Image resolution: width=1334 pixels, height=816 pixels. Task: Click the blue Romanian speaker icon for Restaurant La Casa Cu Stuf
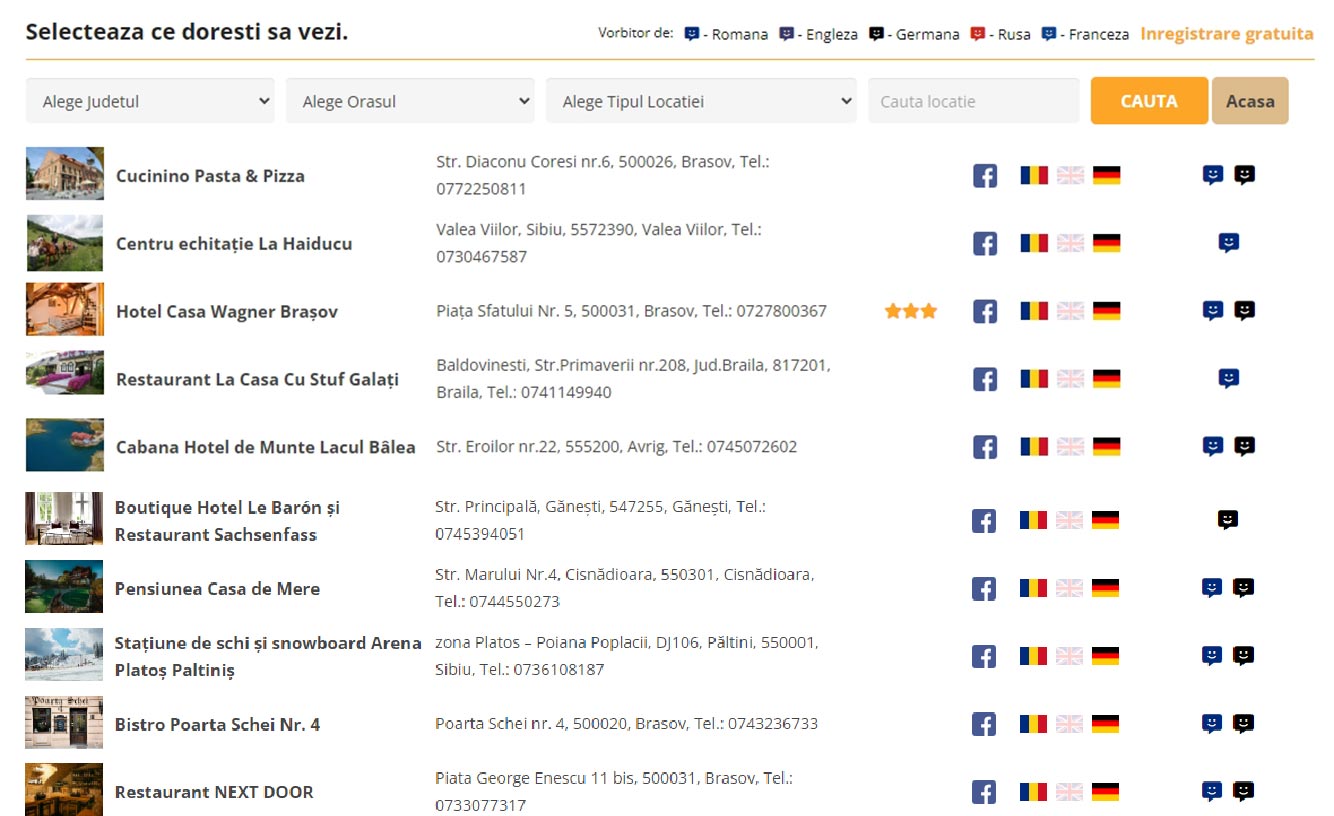1228,378
